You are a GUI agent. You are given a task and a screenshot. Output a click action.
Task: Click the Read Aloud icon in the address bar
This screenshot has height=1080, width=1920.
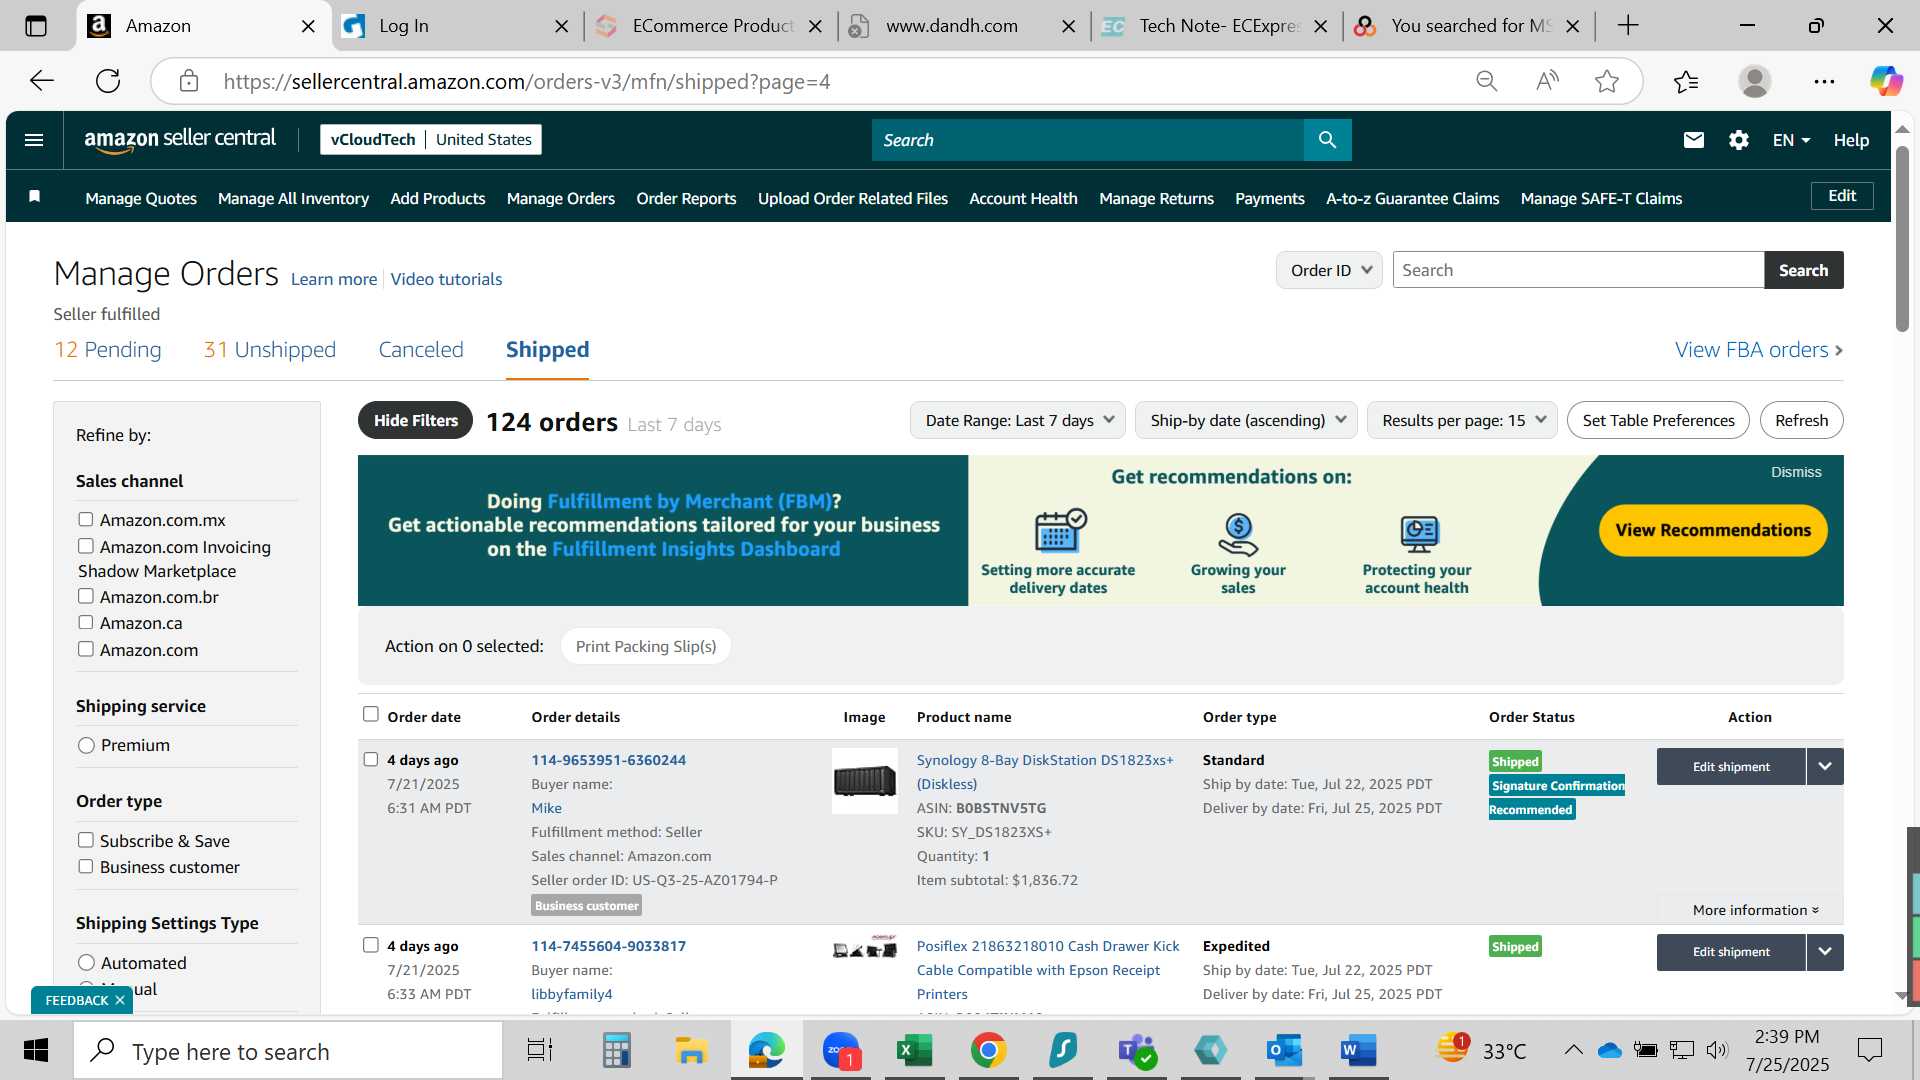click(1547, 81)
